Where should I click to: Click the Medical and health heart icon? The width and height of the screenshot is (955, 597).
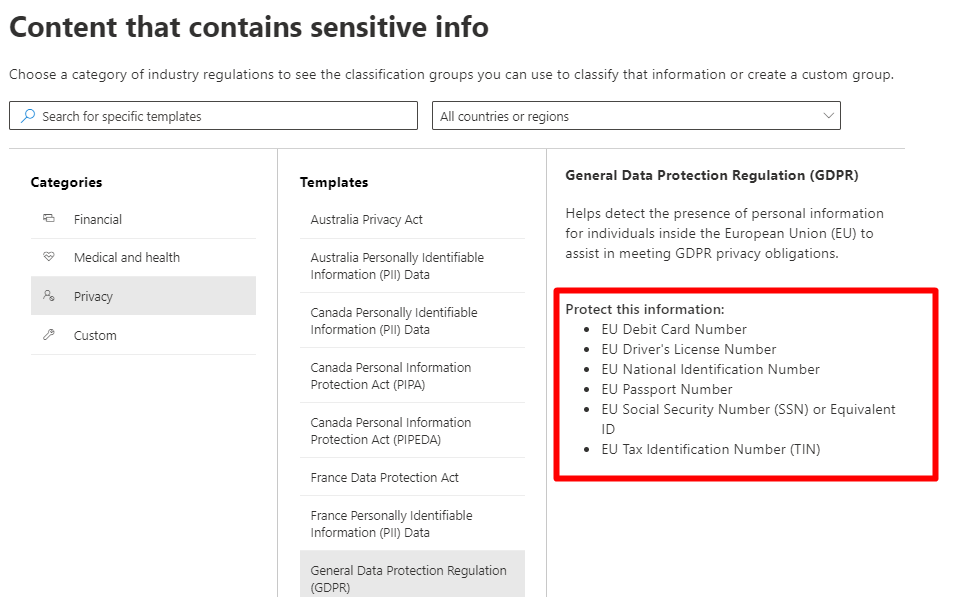49,257
